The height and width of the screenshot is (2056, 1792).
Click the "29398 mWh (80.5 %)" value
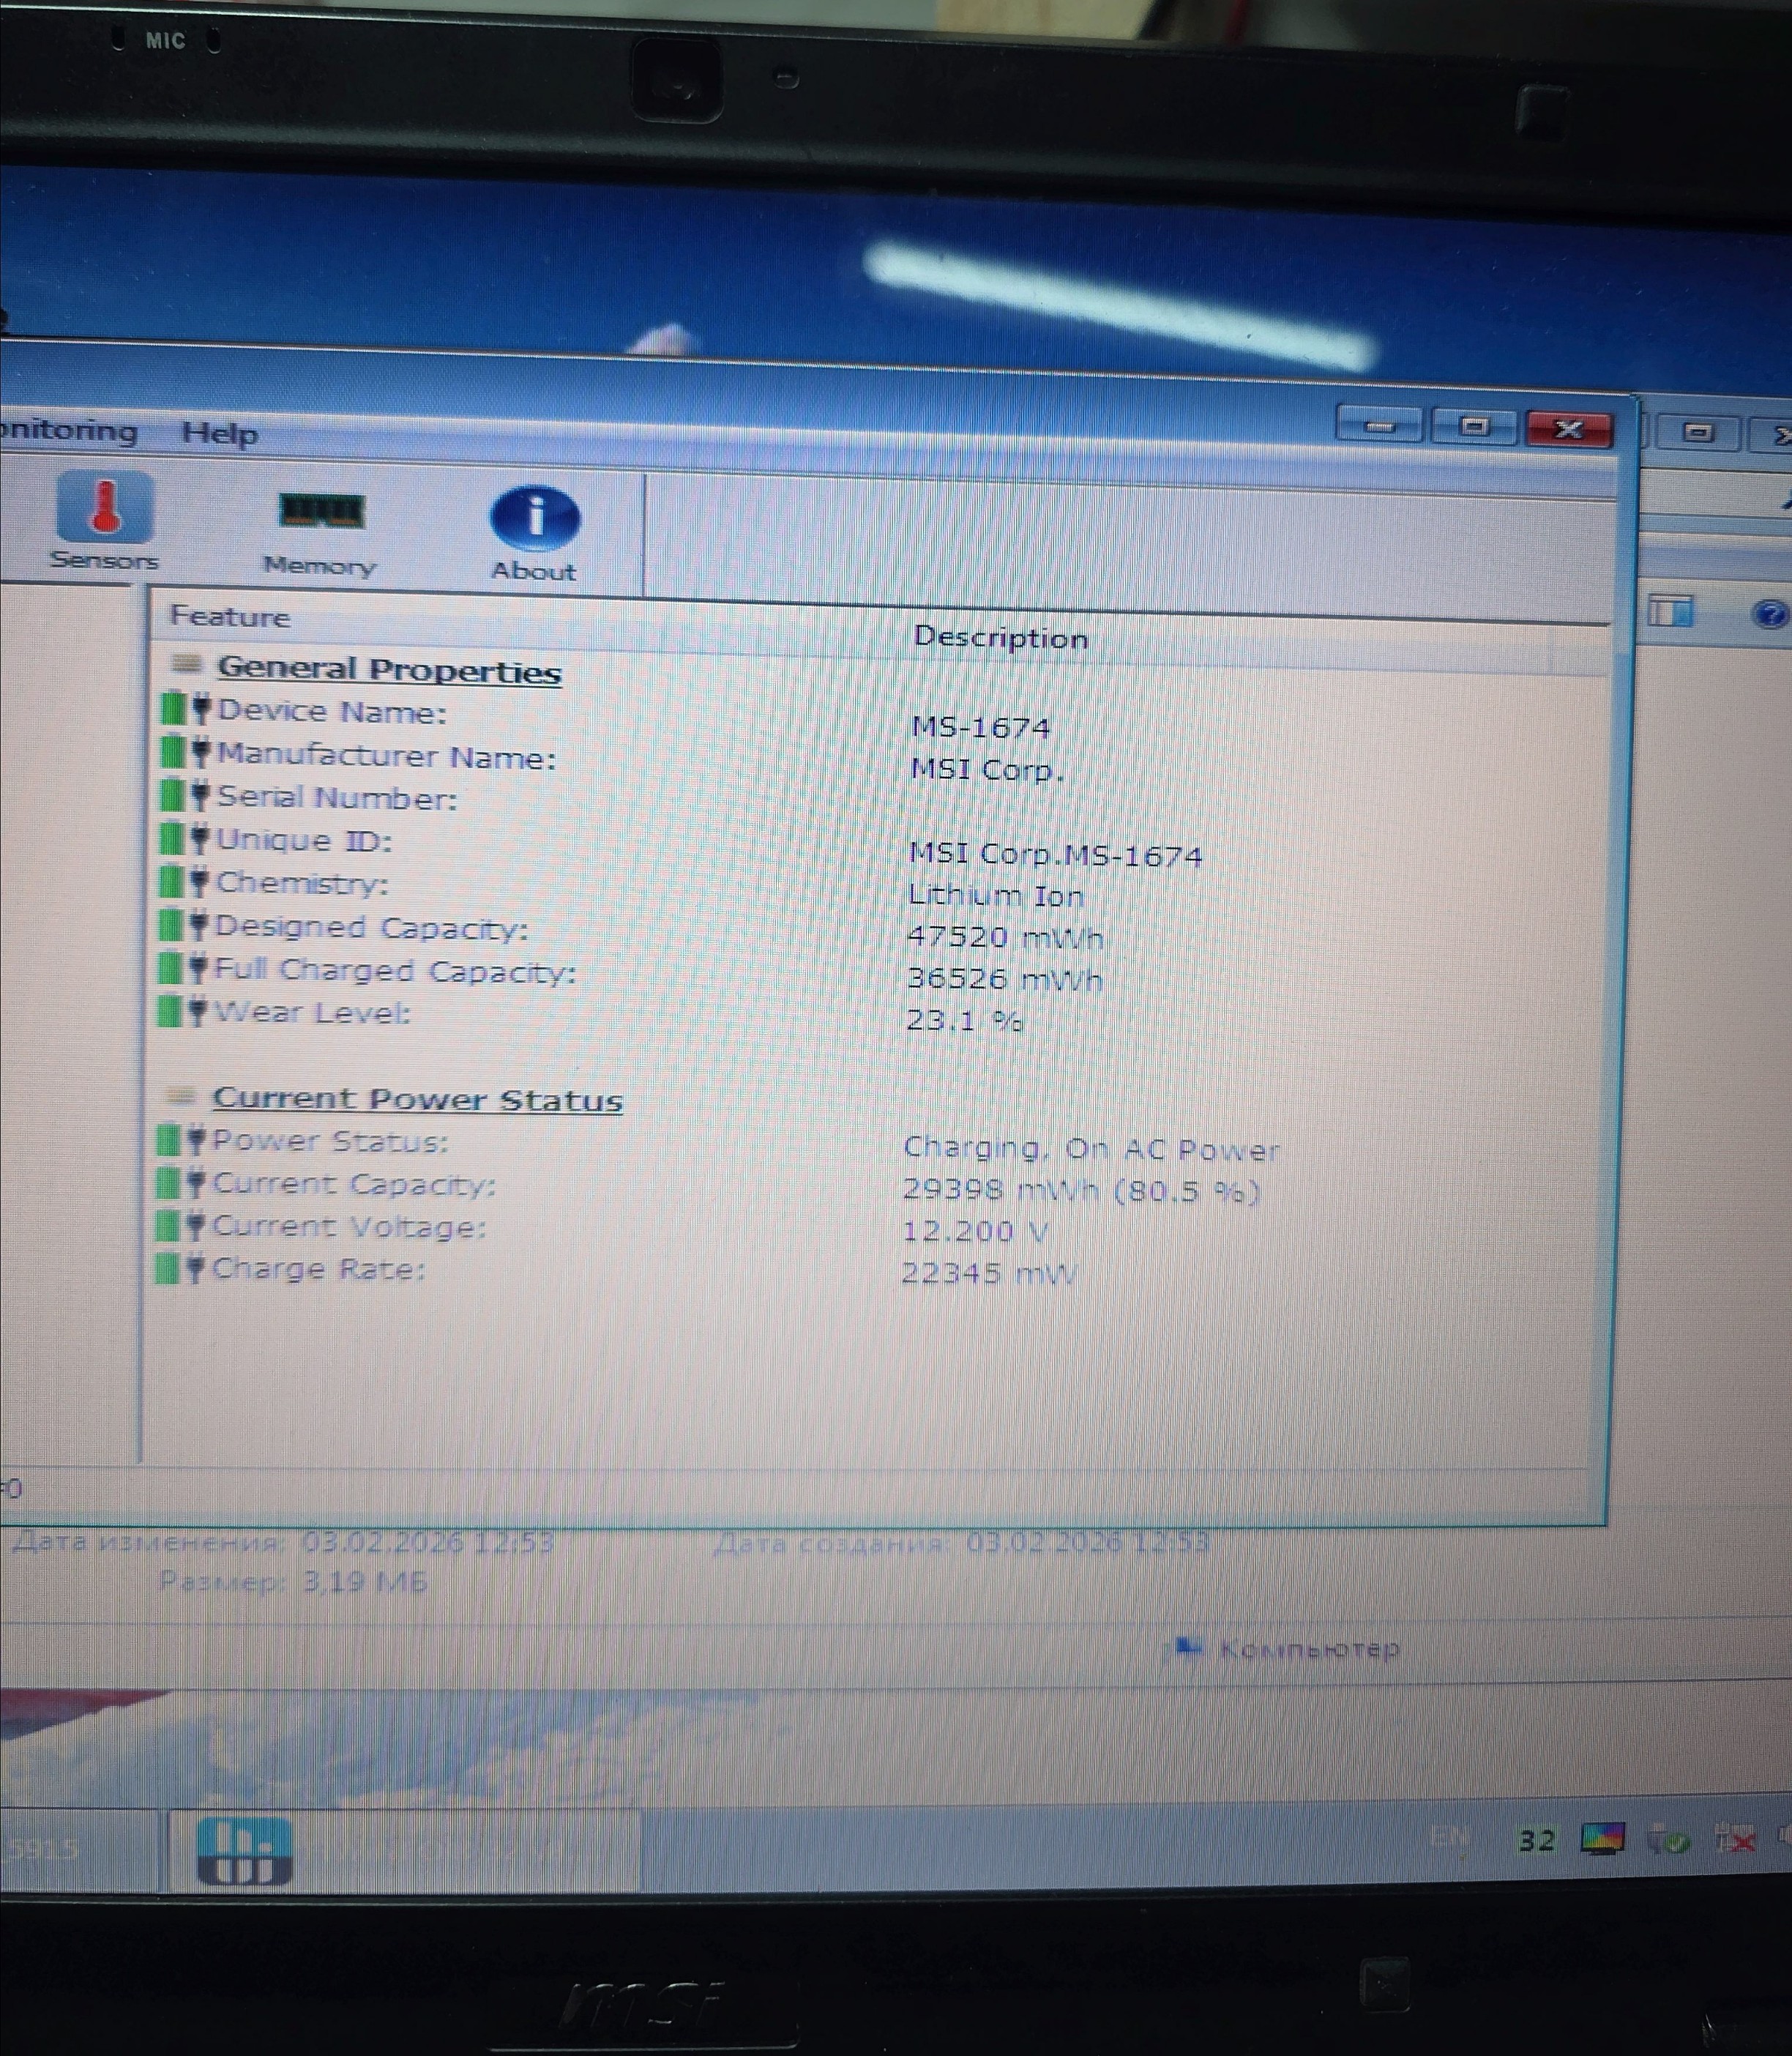click(1081, 1190)
